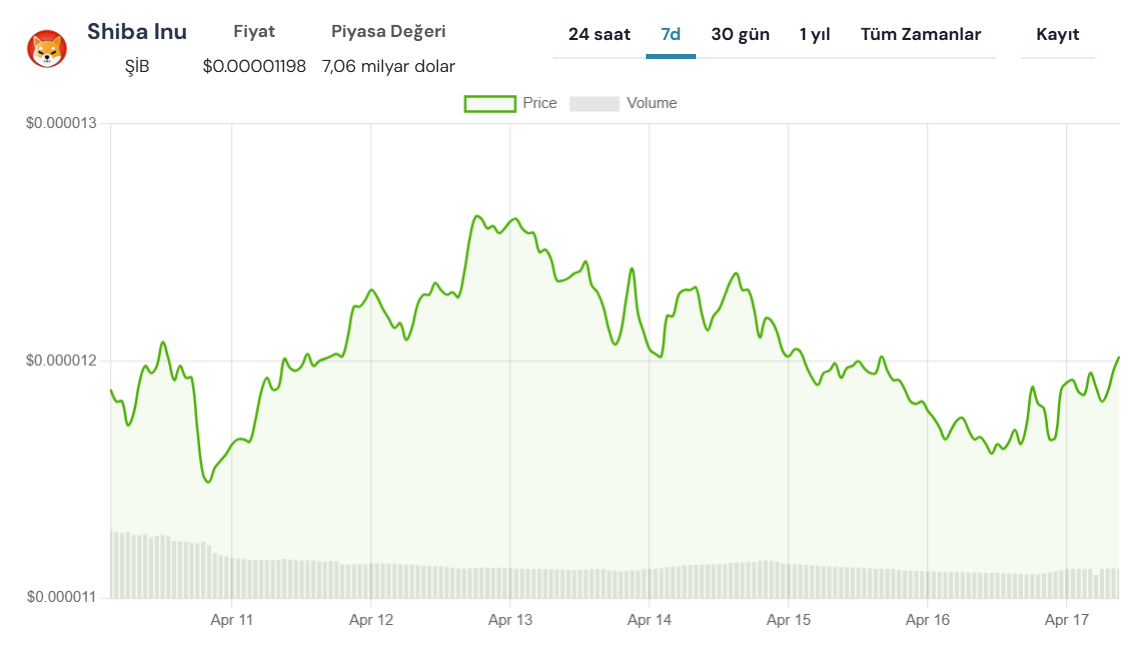This screenshot has height=649, width=1144.
Task: Toggle the Volume legend swatch
Action: point(594,104)
